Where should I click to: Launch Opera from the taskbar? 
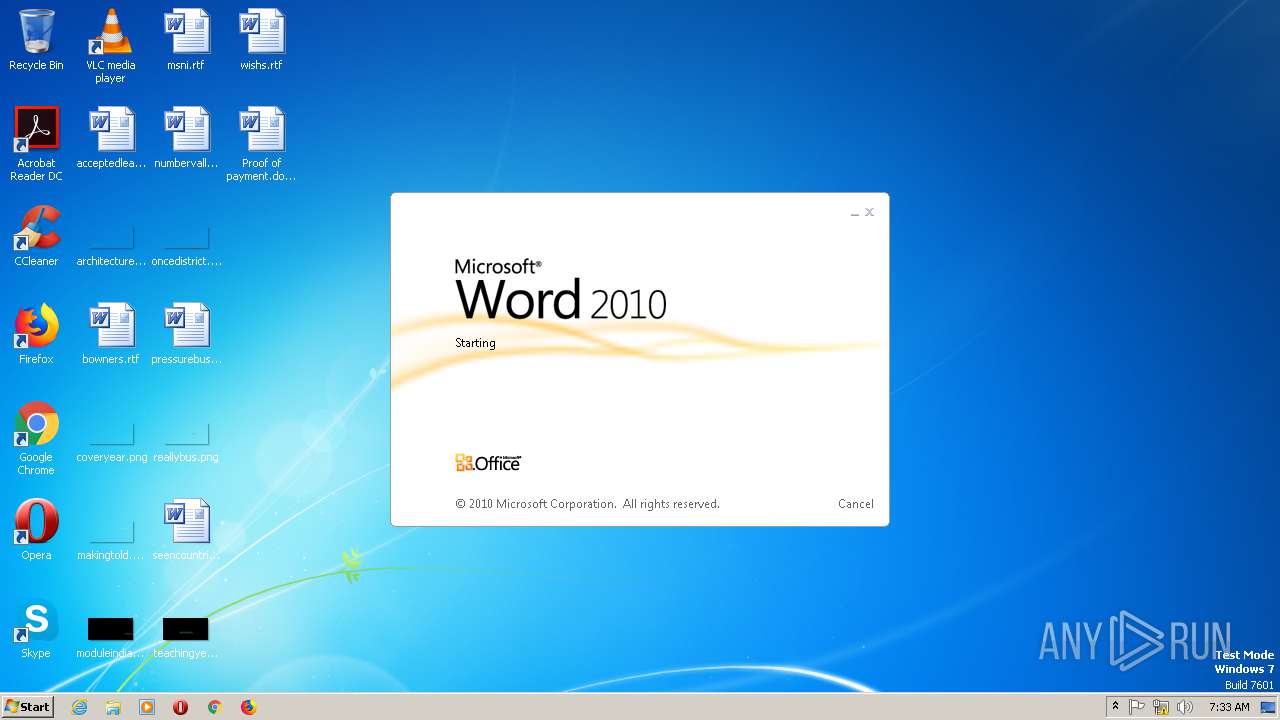[x=181, y=707]
